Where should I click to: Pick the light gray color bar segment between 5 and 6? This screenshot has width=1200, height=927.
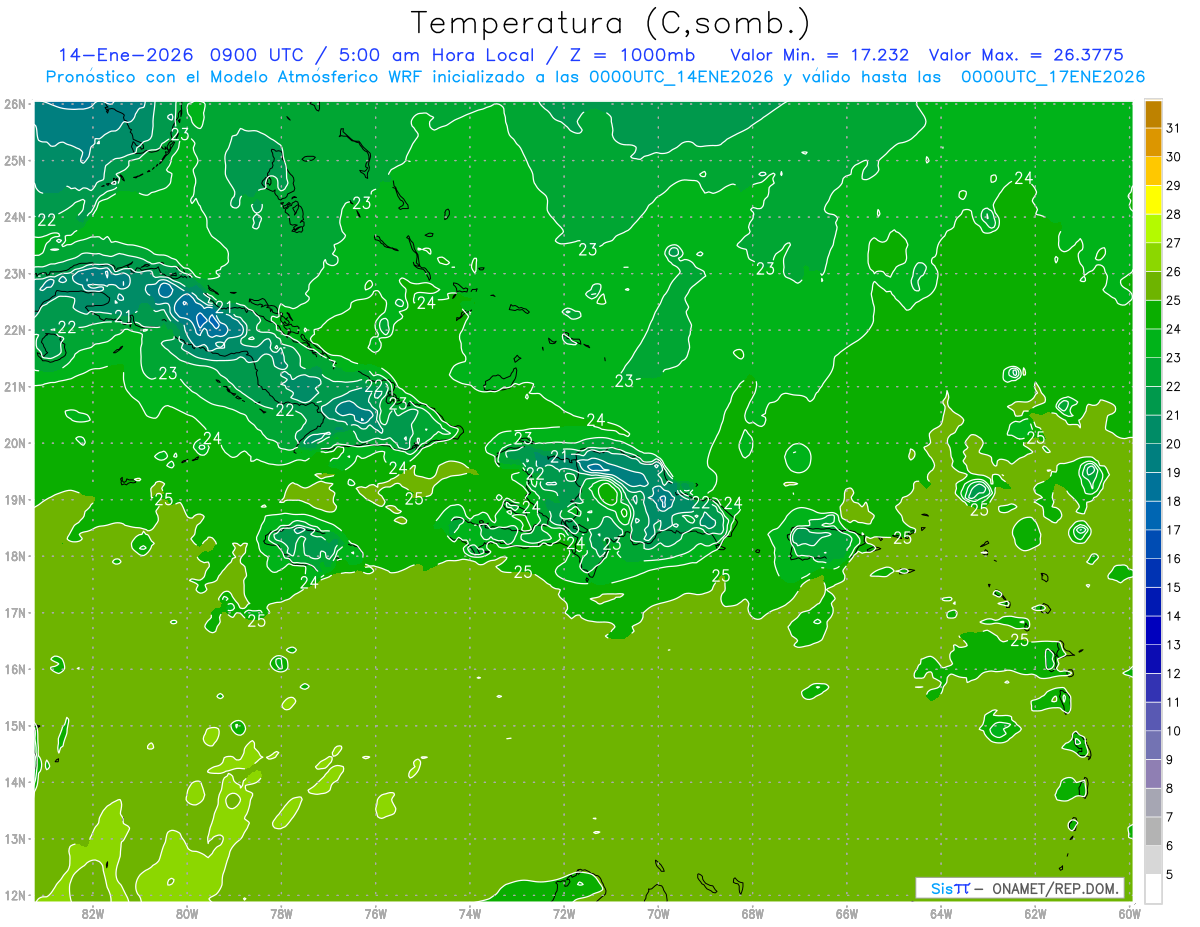coord(1153,859)
